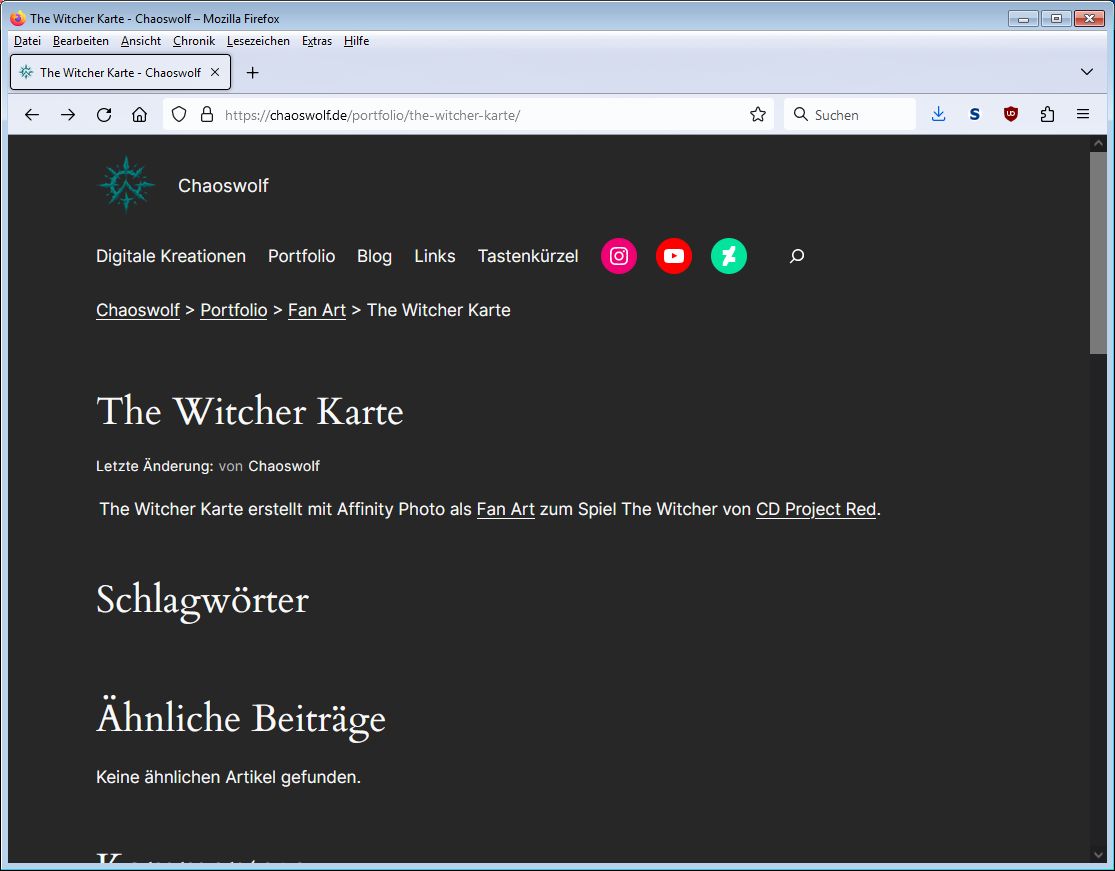
Task: Click the Ähnliche Beiträge heading
Action: pyautogui.click(x=241, y=717)
